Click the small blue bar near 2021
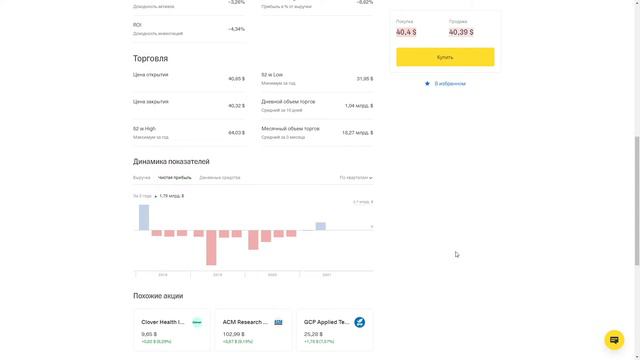The height and width of the screenshot is (360, 640). point(321,227)
